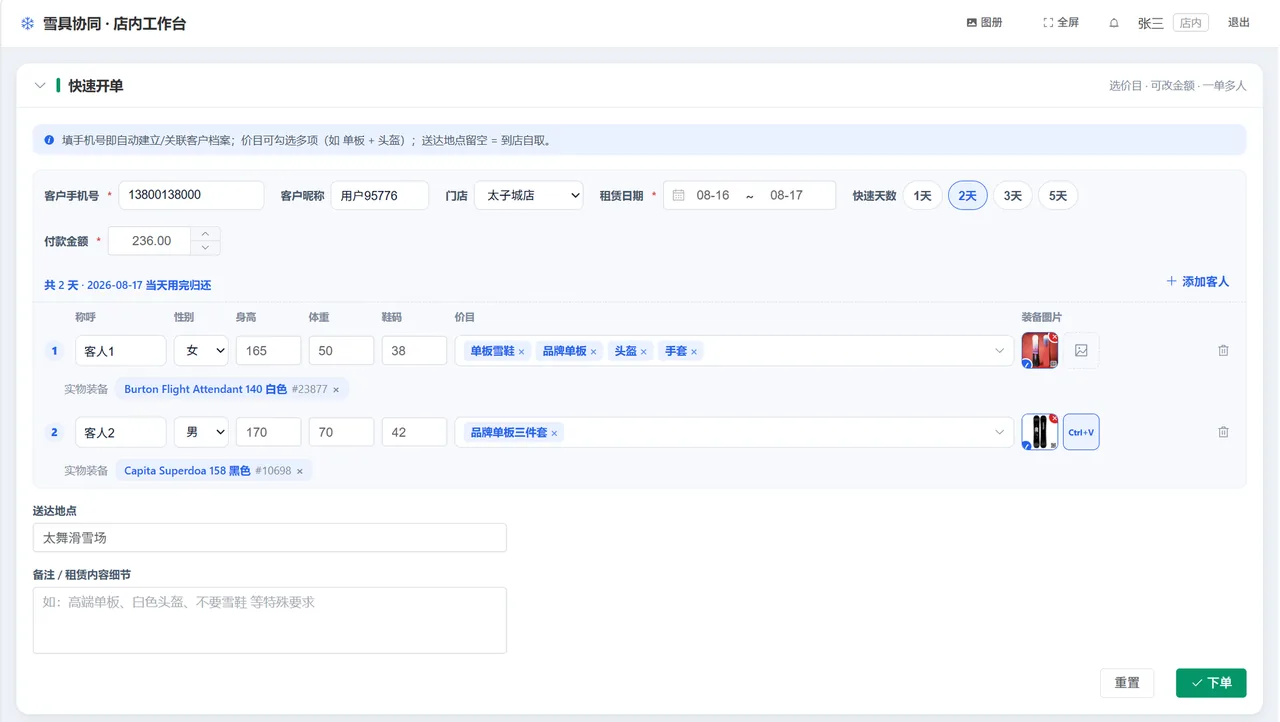Open the red snowboard thumbnail for 客人1
Viewport: 1280px width, 722px height.
(x=1039, y=351)
